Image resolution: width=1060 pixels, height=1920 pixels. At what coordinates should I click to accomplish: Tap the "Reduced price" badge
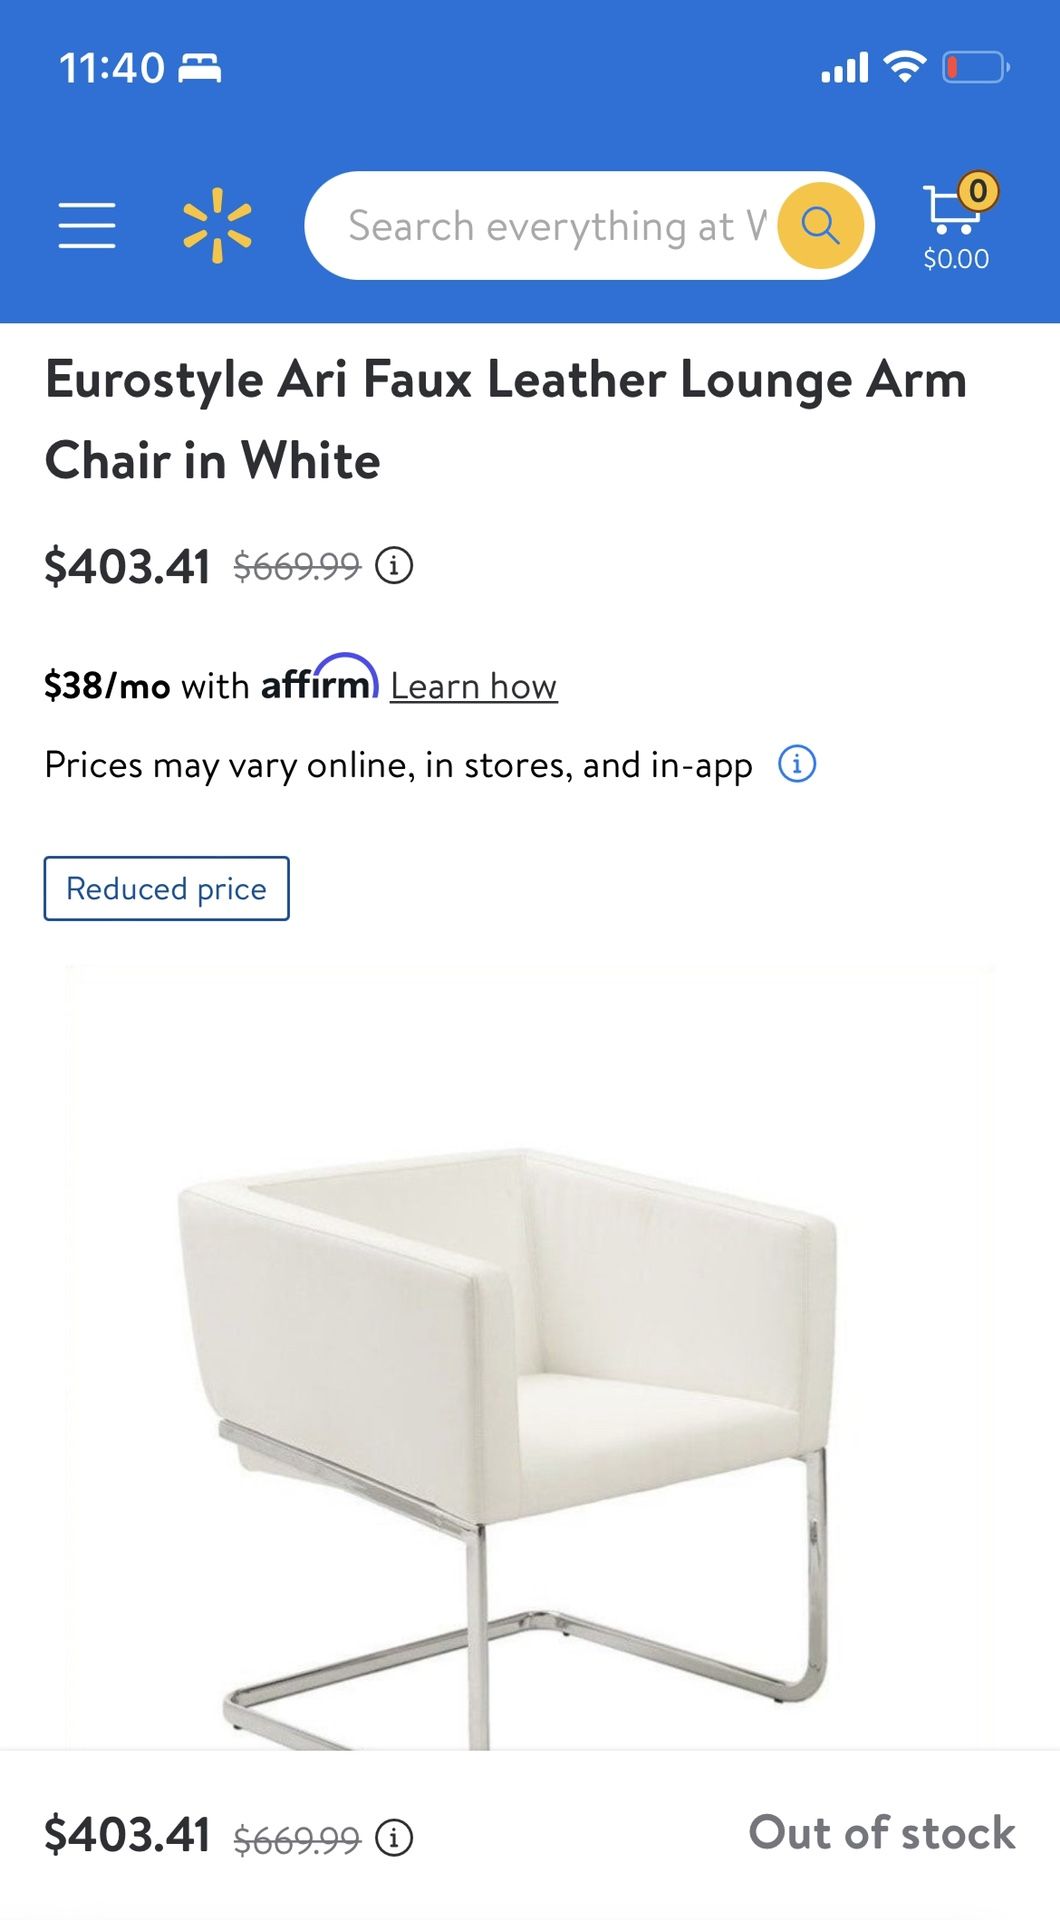[166, 888]
